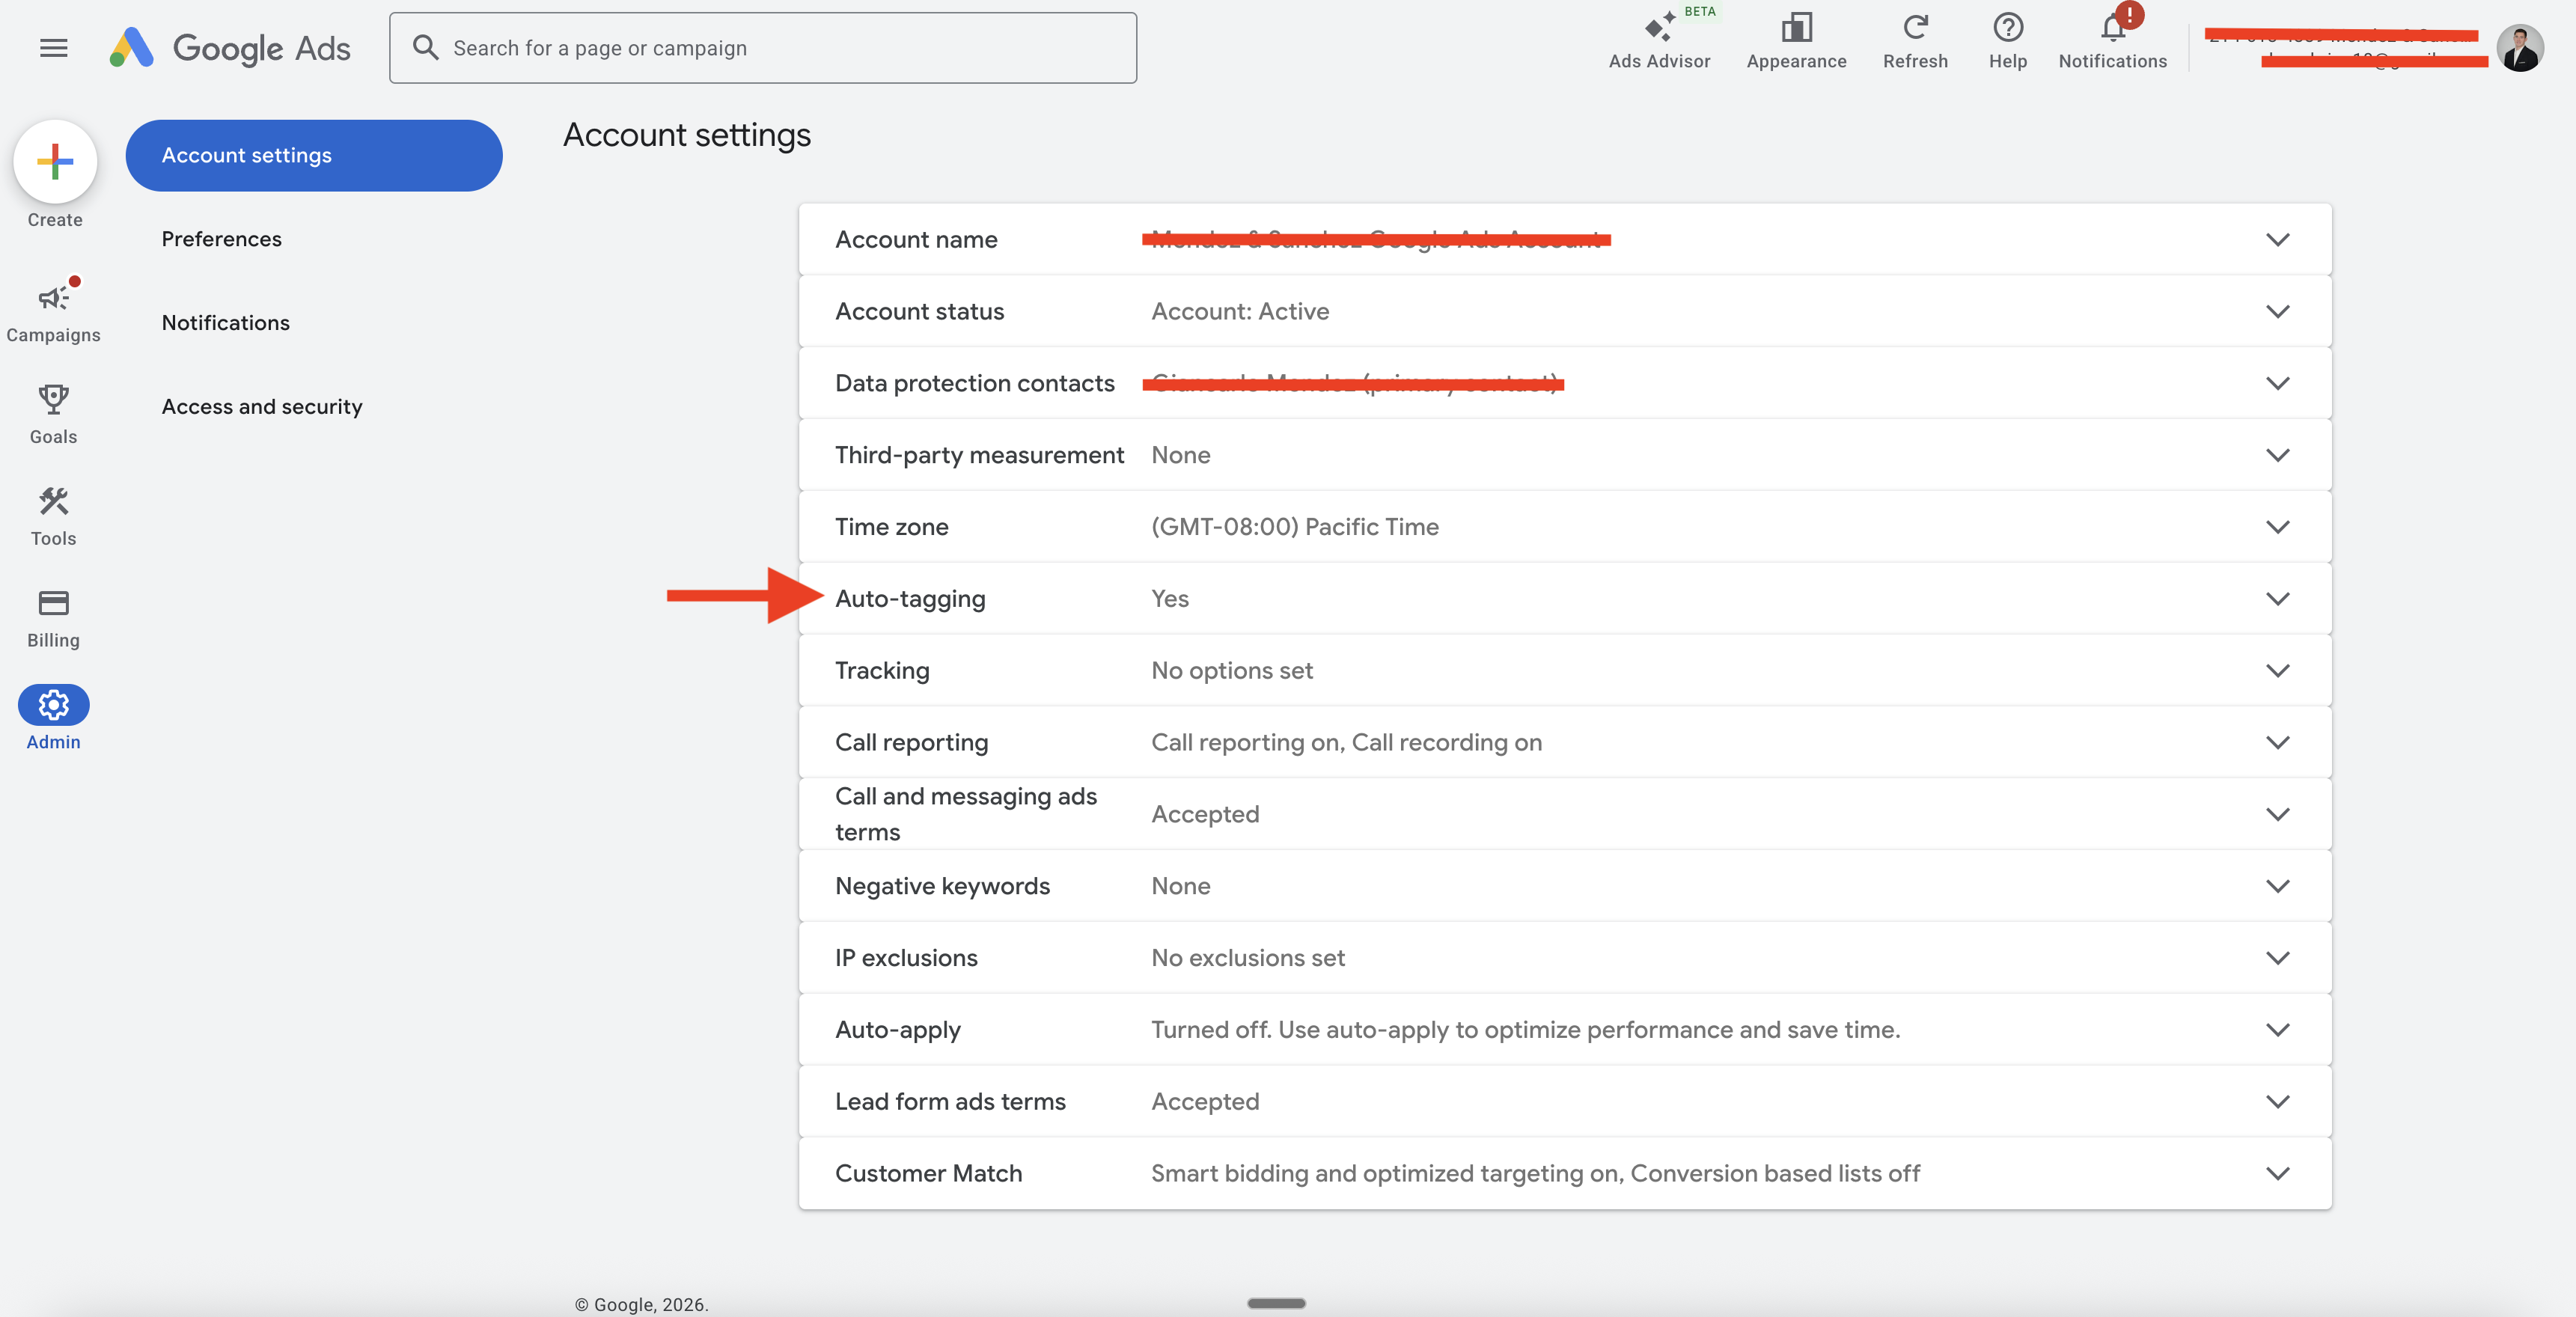The width and height of the screenshot is (2576, 1317).
Task: Open Campaigns from the sidebar
Action: point(54,297)
